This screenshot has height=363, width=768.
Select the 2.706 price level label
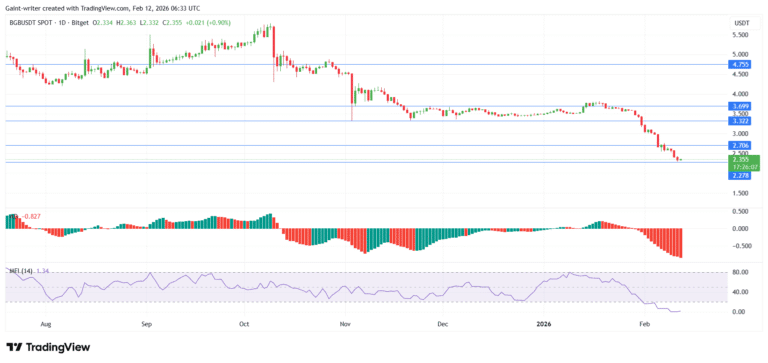click(x=739, y=145)
